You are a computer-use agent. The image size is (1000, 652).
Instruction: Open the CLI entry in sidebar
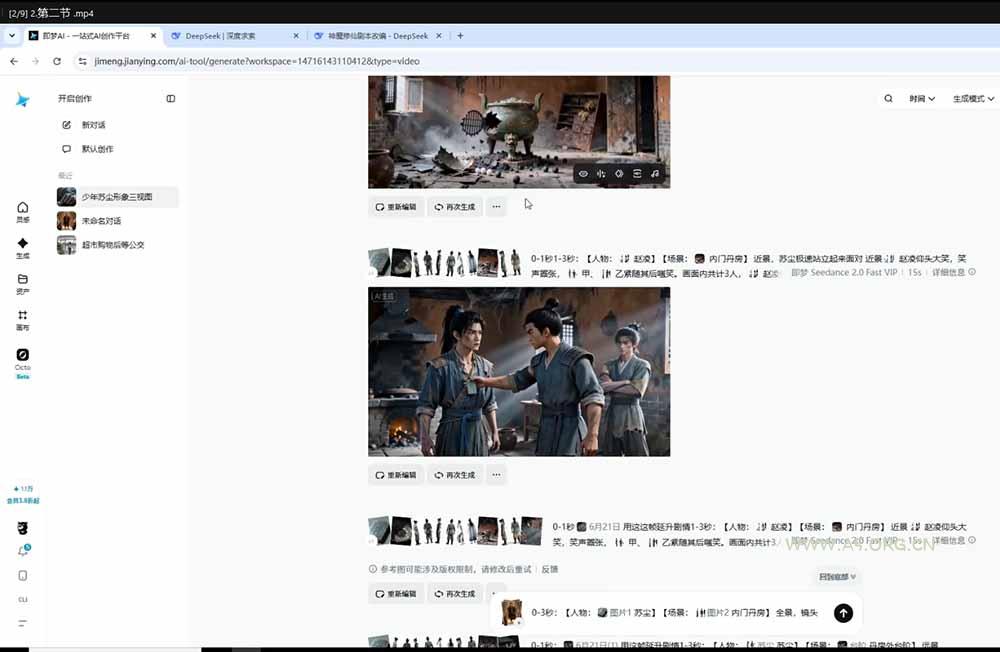(x=22, y=599)
